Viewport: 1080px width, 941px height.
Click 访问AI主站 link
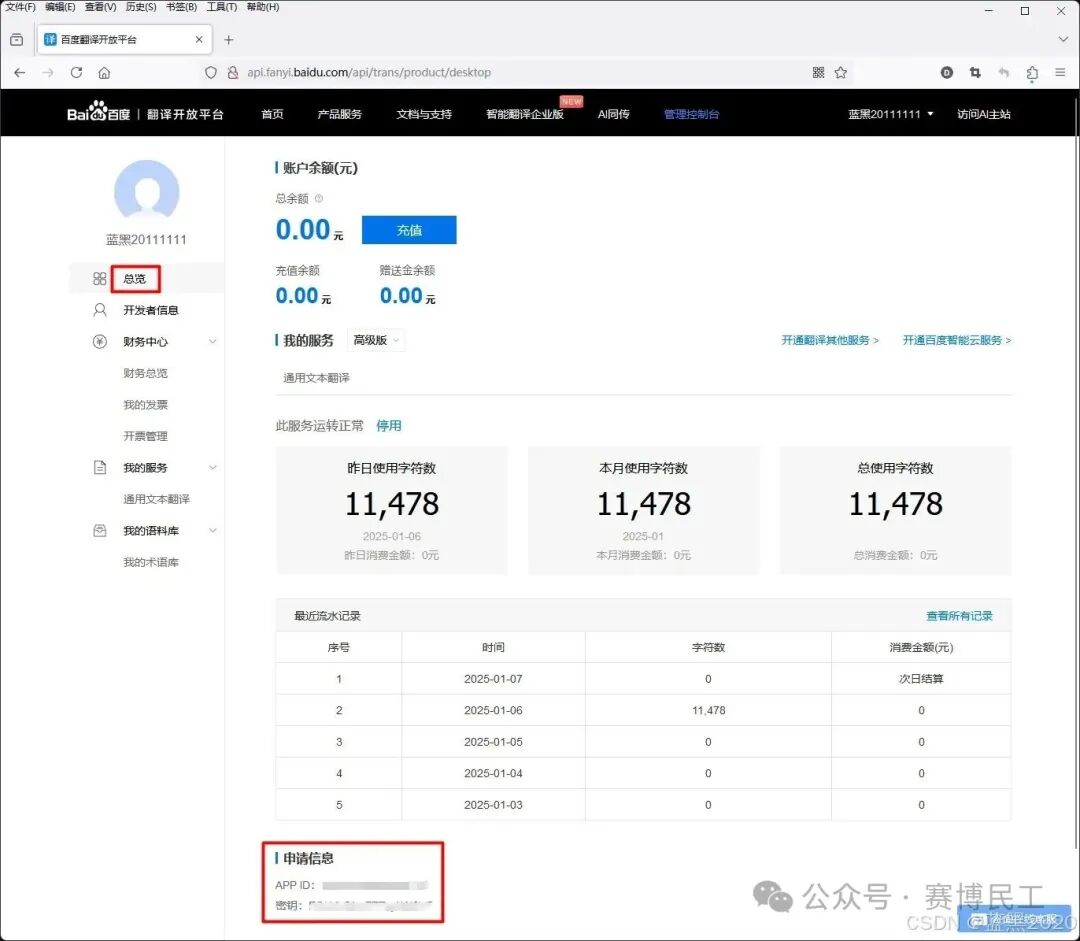pos(984,114)
